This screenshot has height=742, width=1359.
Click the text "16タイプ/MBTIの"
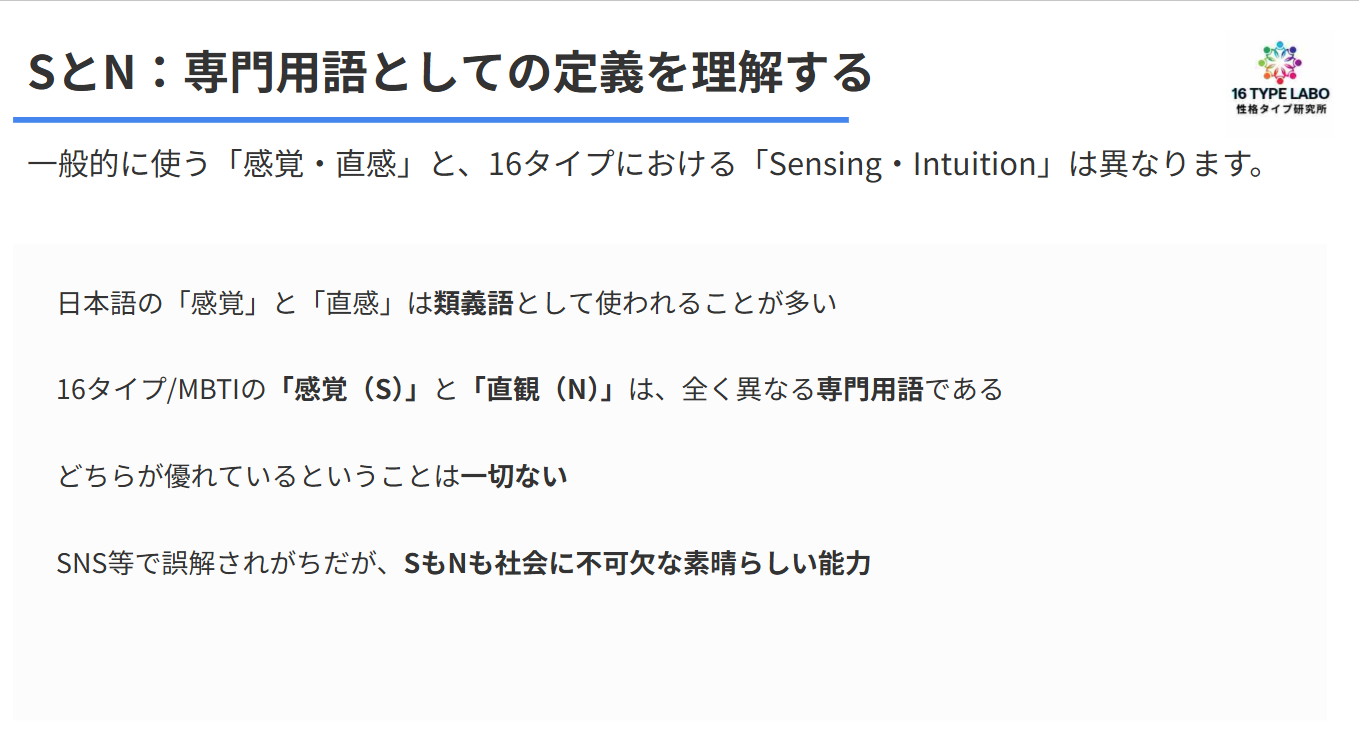tap(162, 389)
